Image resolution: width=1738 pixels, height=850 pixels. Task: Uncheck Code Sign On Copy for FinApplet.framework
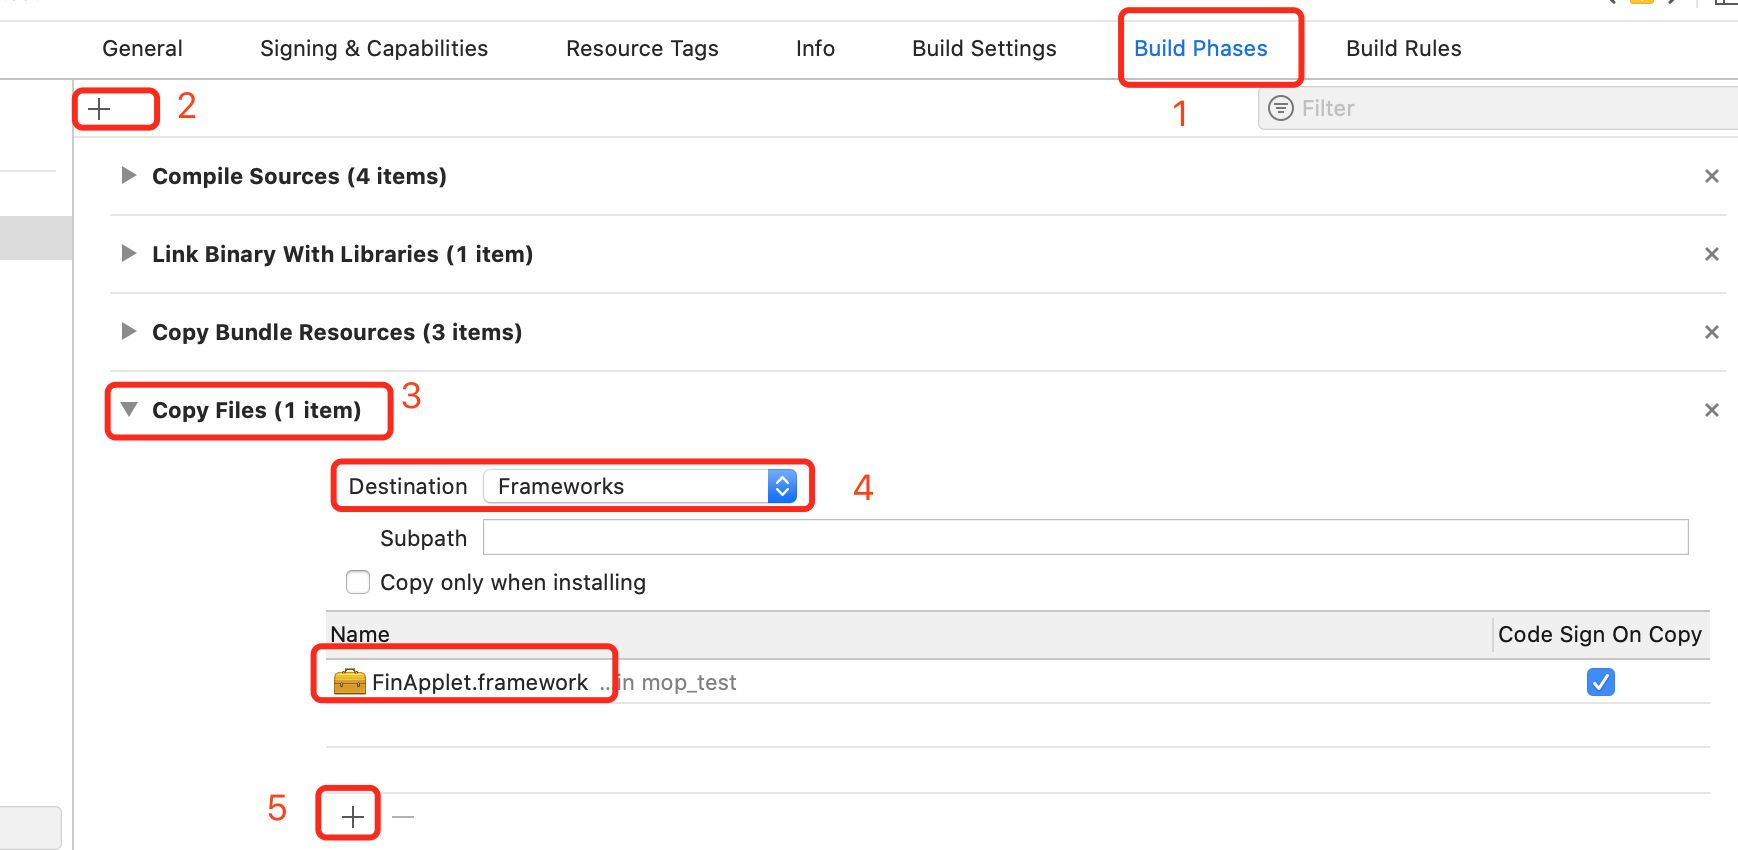coord(1600,682)
